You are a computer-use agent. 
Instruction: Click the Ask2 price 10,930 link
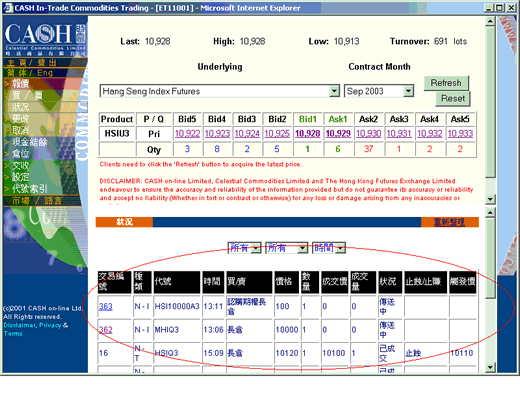coord(369,134)
